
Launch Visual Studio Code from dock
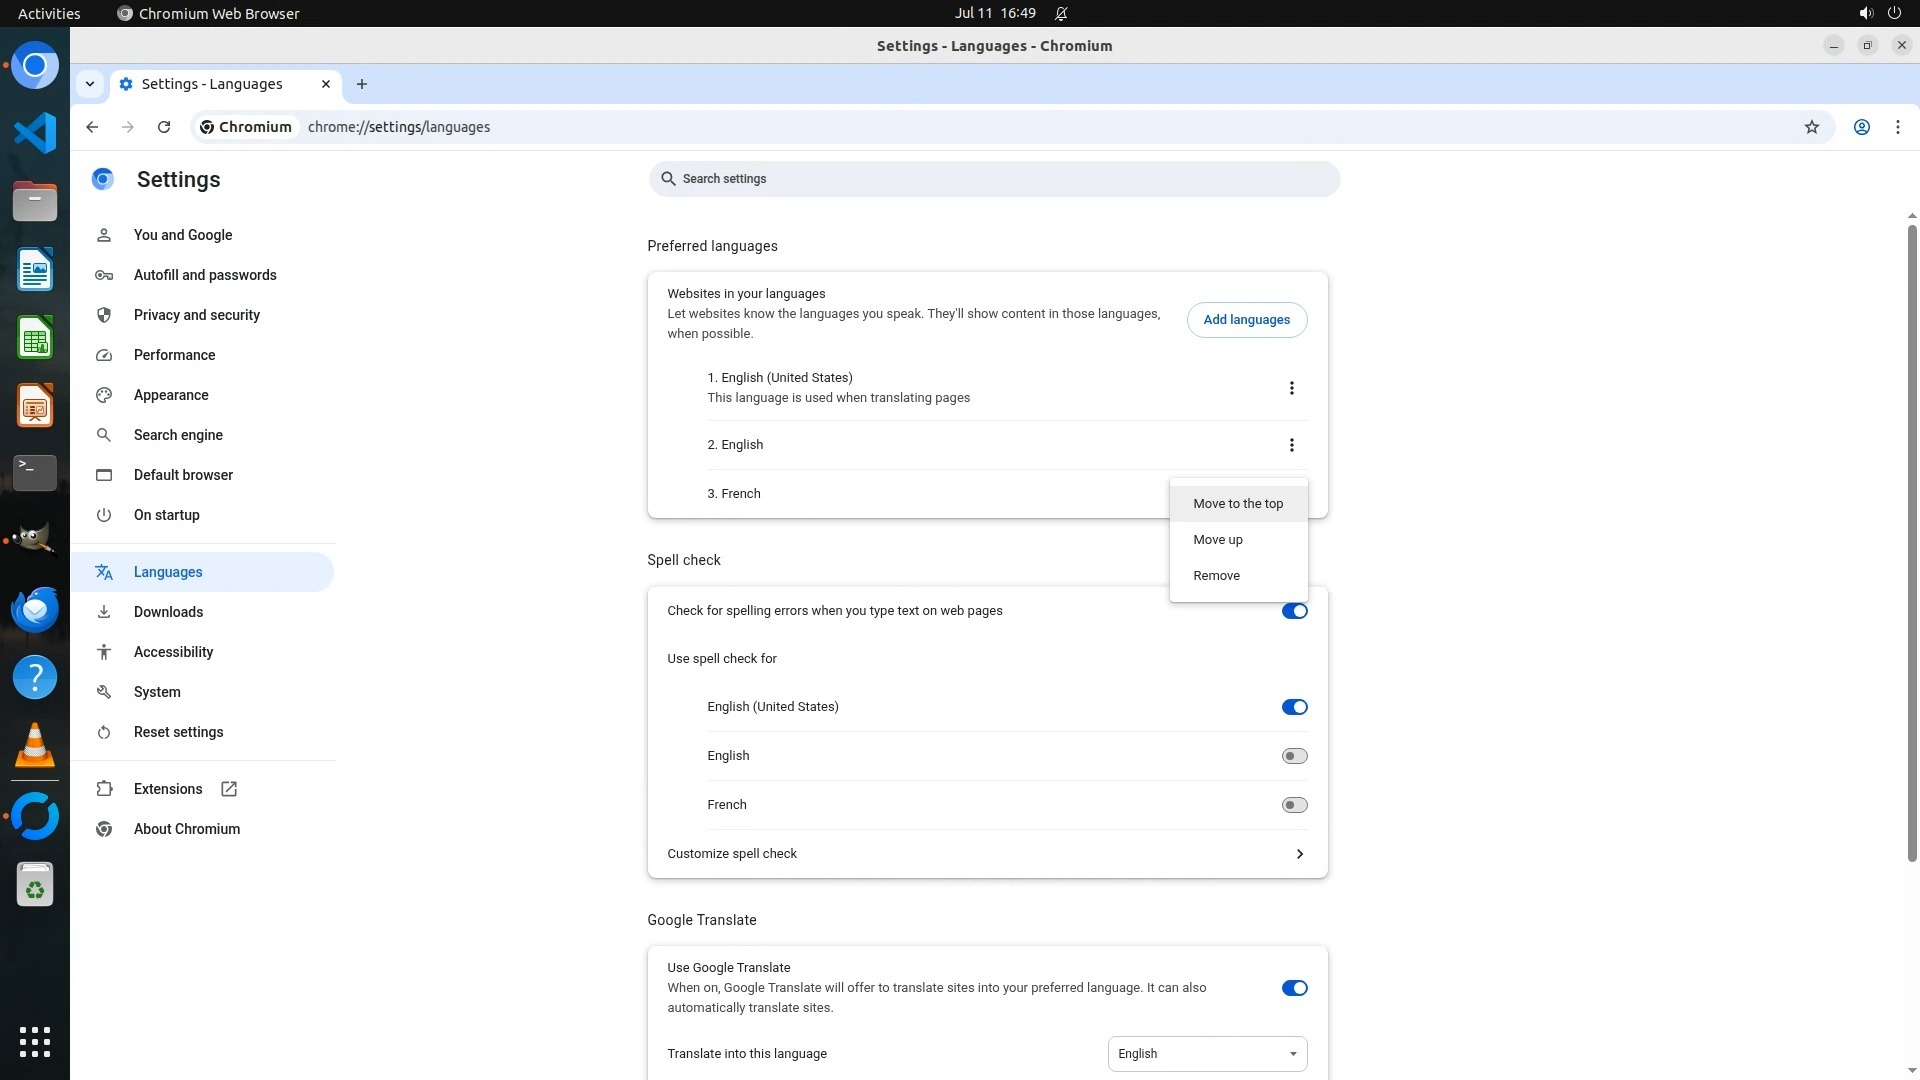tap(35, 133)
